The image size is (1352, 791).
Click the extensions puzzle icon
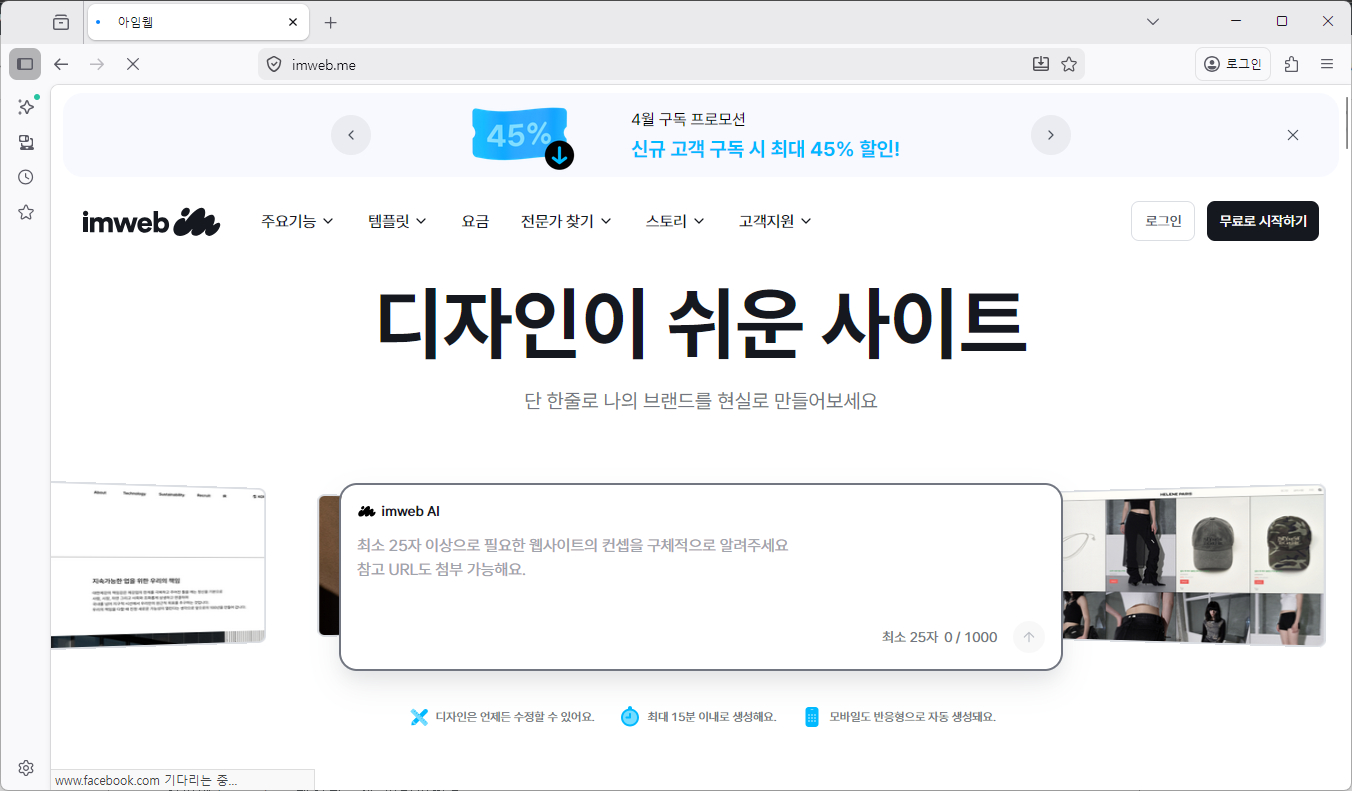(x=1291, y=64)
